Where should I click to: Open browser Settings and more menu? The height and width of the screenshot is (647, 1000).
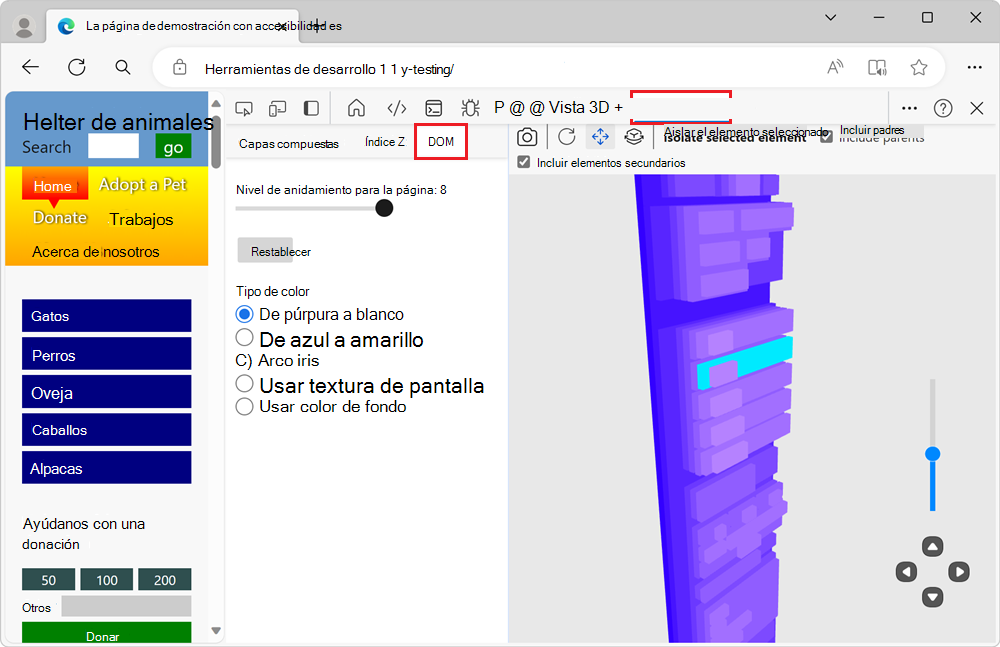pos(974,67)
